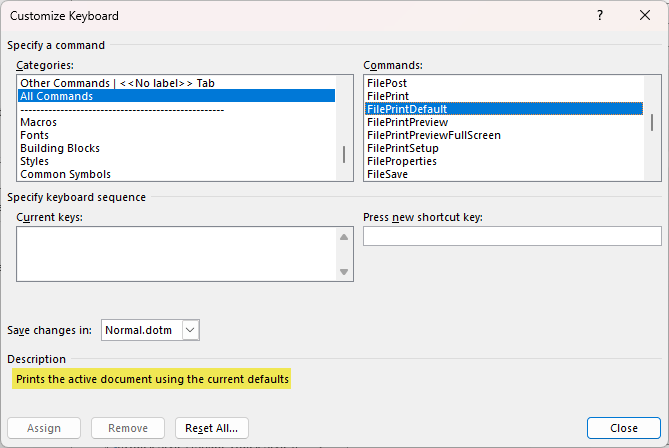The image size is (669, 448).
Task: Click the Reset All button
Action: 212,428
